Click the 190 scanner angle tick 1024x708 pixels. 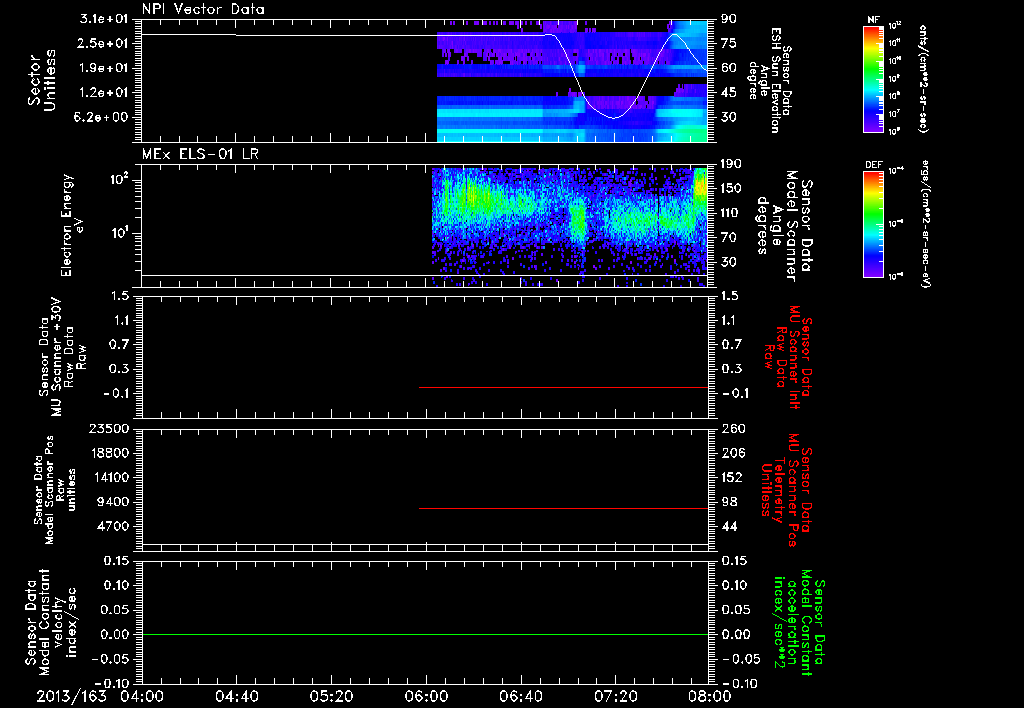tap(731, 164)
